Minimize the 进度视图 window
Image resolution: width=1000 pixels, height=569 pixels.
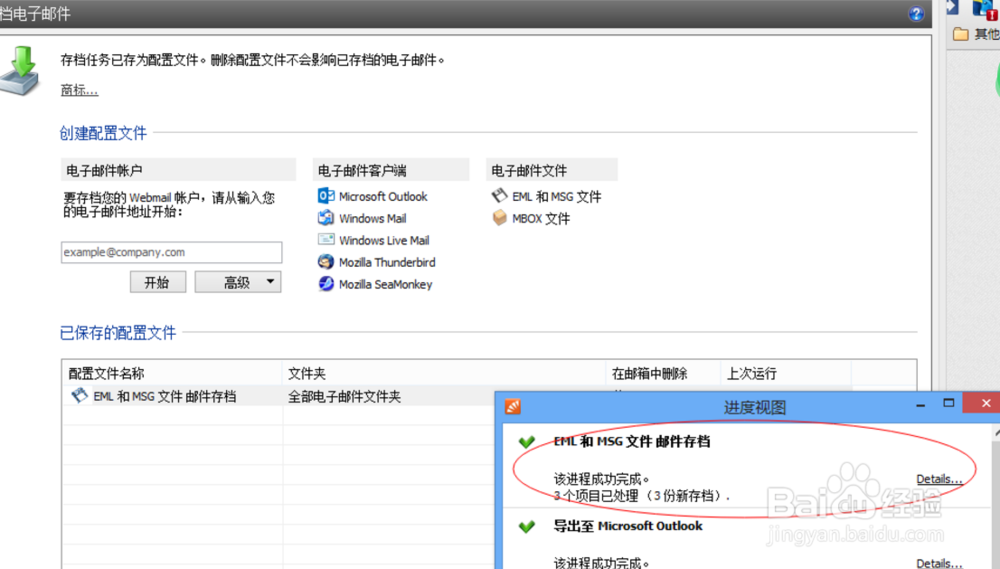tap(920, 404)
